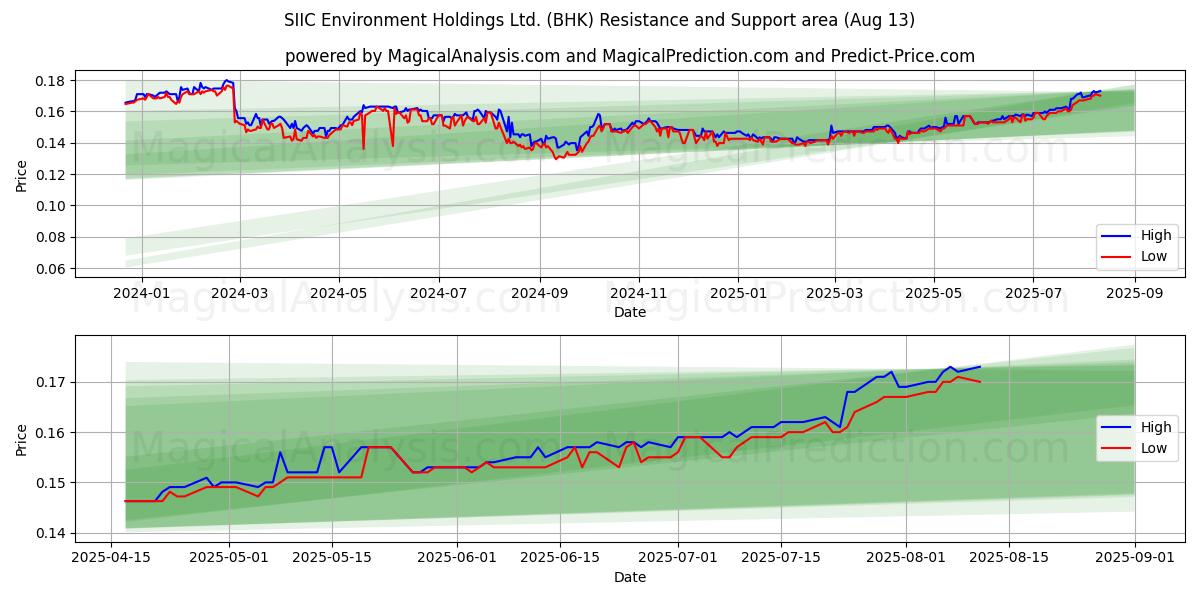Click the 2025-05 tick label
This screenshot has width=1200, height=600.
coord(935,293)
